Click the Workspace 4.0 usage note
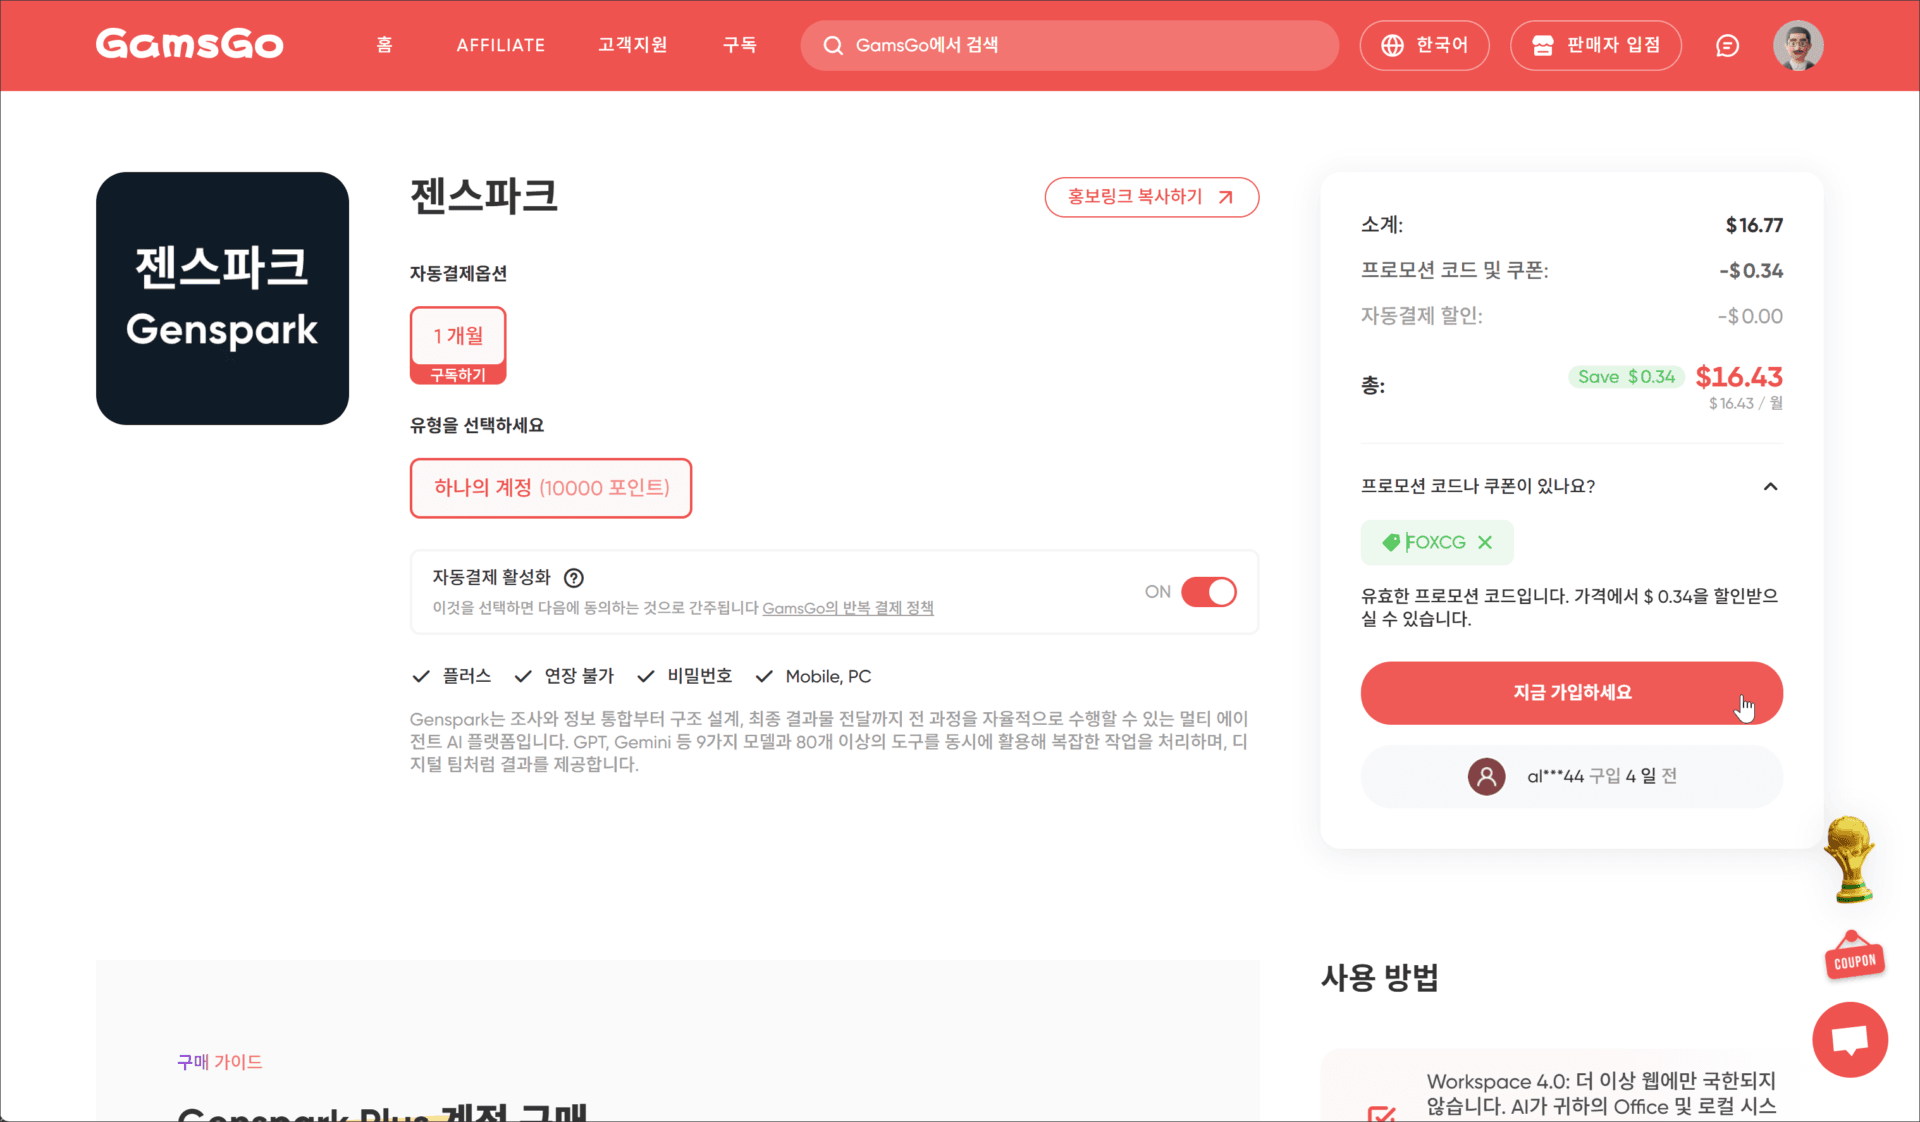Image resolution: width=1920 pixels, height=1122 pixels. coord(1601,1094)
